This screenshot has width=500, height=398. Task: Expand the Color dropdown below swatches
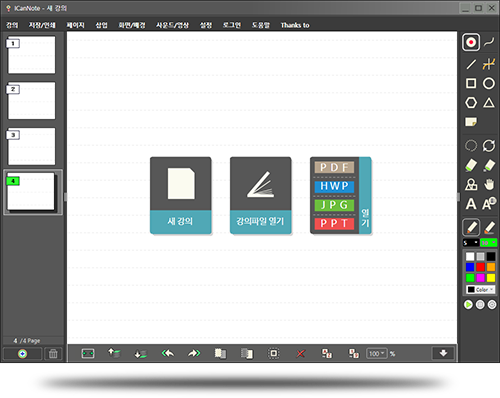tap(480, 289)
